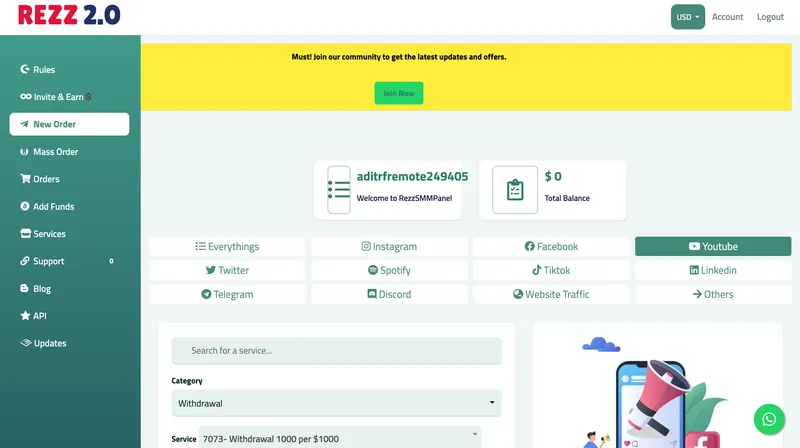This screenshot has height=448, width=800.
Task: Show the Everythings category
Action: pos(227,246)
